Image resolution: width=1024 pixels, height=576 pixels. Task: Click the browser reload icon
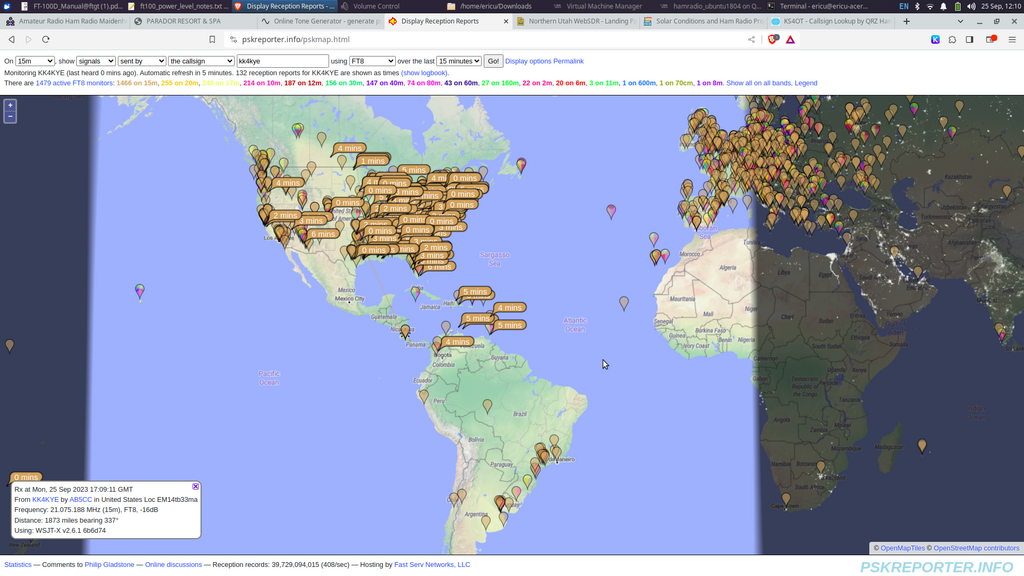[46, 40]
